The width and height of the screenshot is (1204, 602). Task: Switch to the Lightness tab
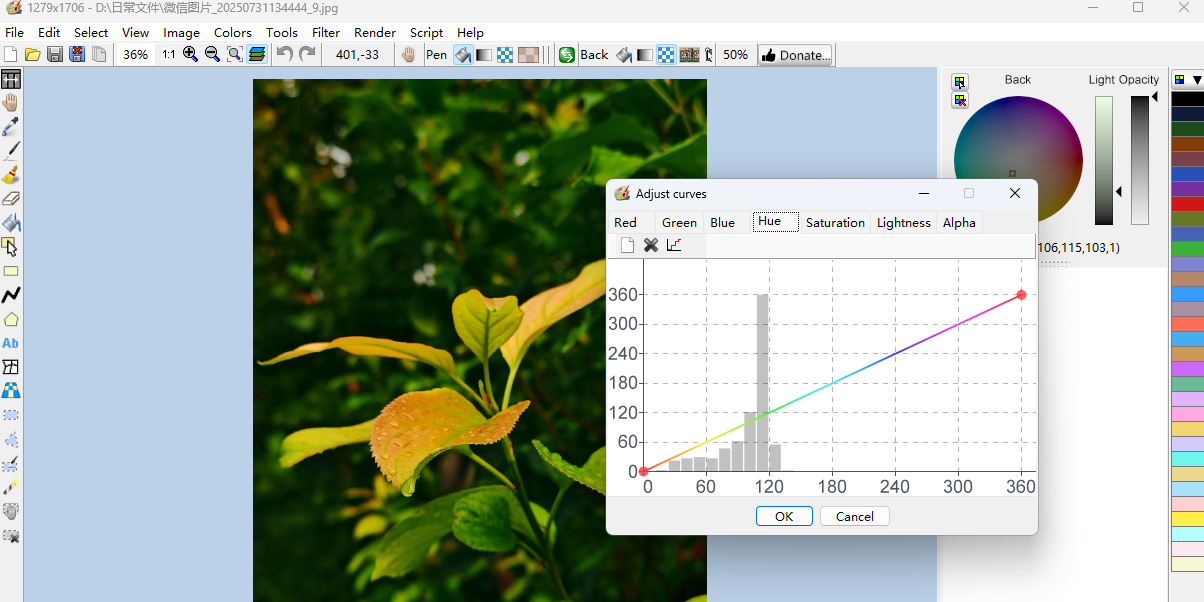point(903,222)
